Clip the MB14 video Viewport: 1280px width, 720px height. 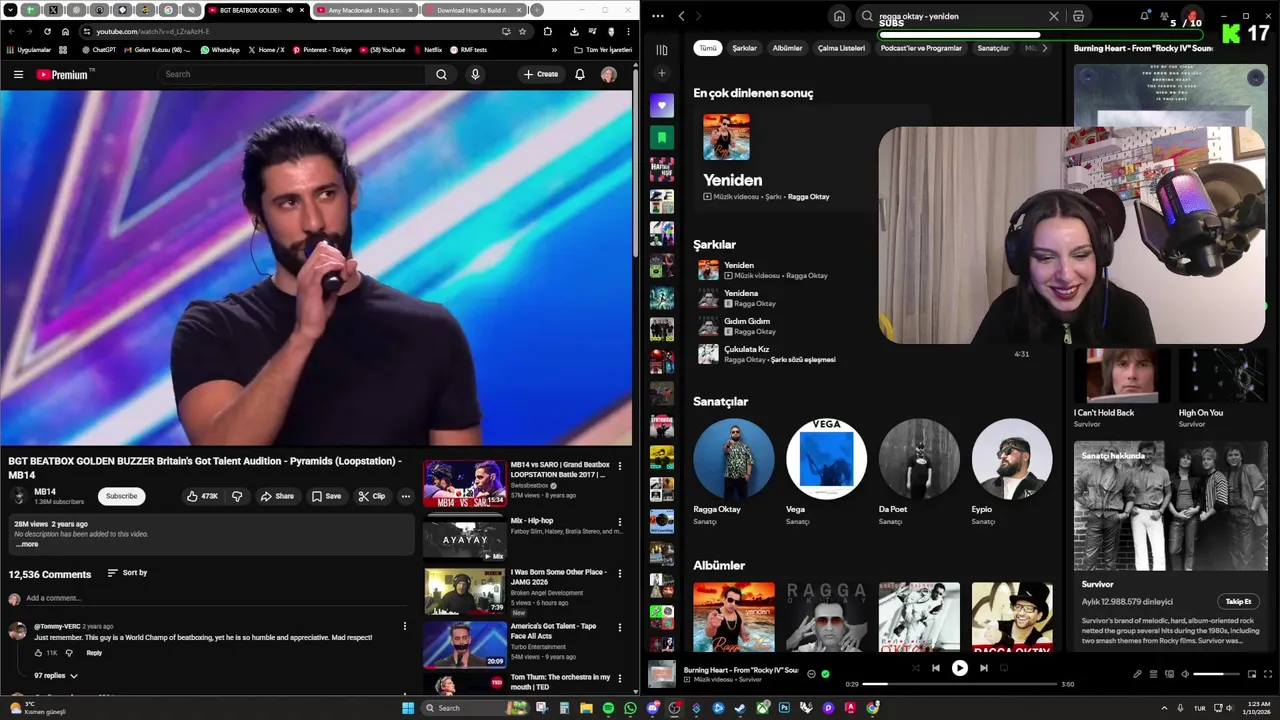372,496
